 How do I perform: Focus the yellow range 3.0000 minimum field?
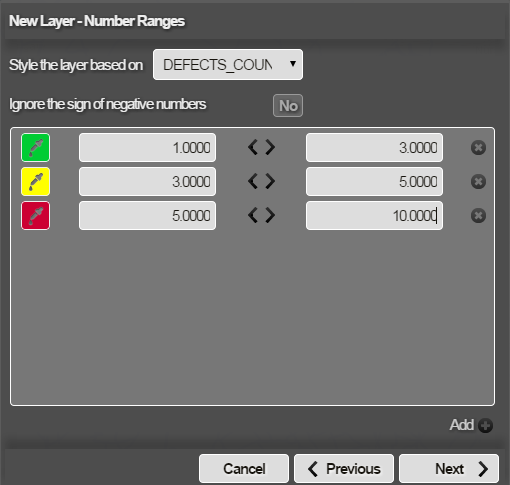coord(147,181)
